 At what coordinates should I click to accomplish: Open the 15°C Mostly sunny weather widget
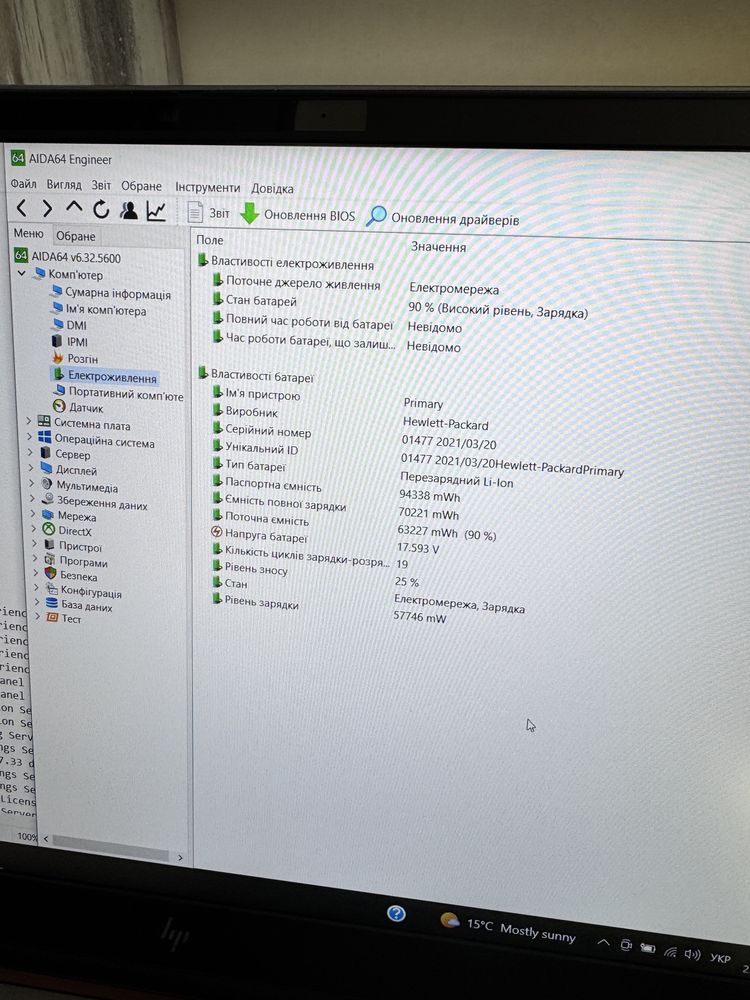click(508, 928)
